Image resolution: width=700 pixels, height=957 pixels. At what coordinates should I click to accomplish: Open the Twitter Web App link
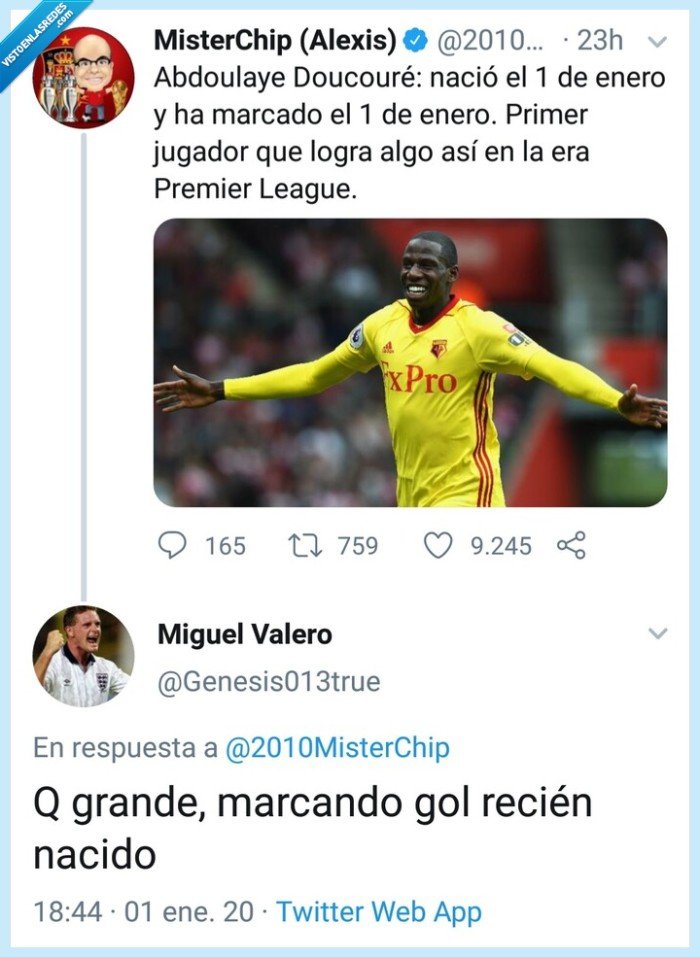click(x=380, y=911)
